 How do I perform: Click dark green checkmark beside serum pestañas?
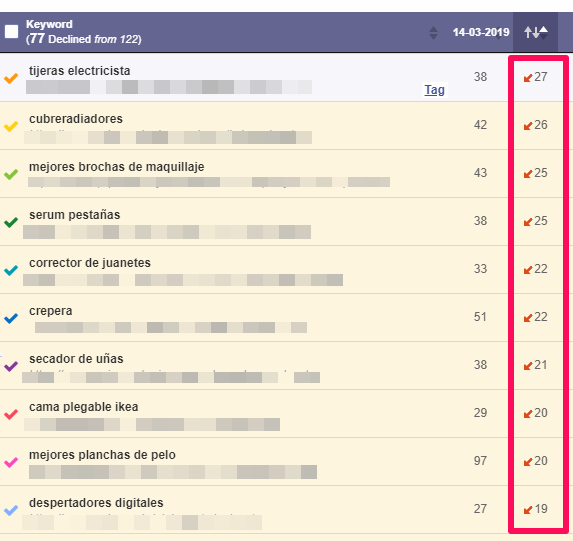[x=11, y=222]
